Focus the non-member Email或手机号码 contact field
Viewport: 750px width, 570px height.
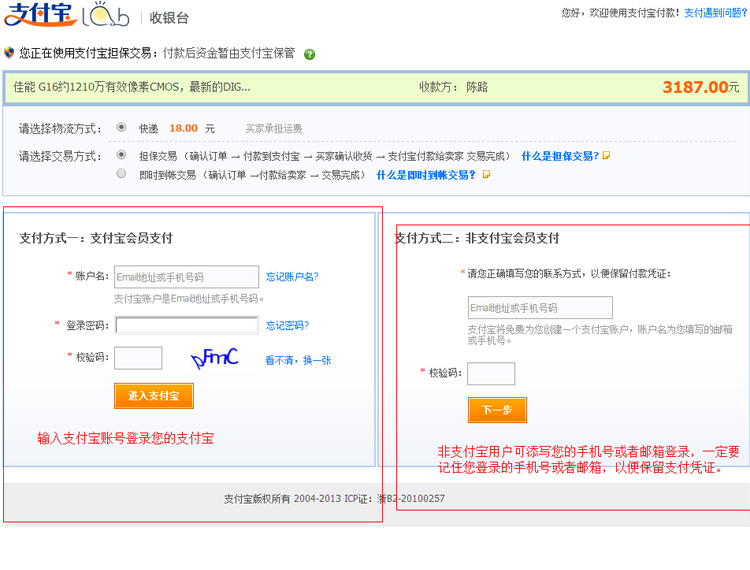(540, 307)
